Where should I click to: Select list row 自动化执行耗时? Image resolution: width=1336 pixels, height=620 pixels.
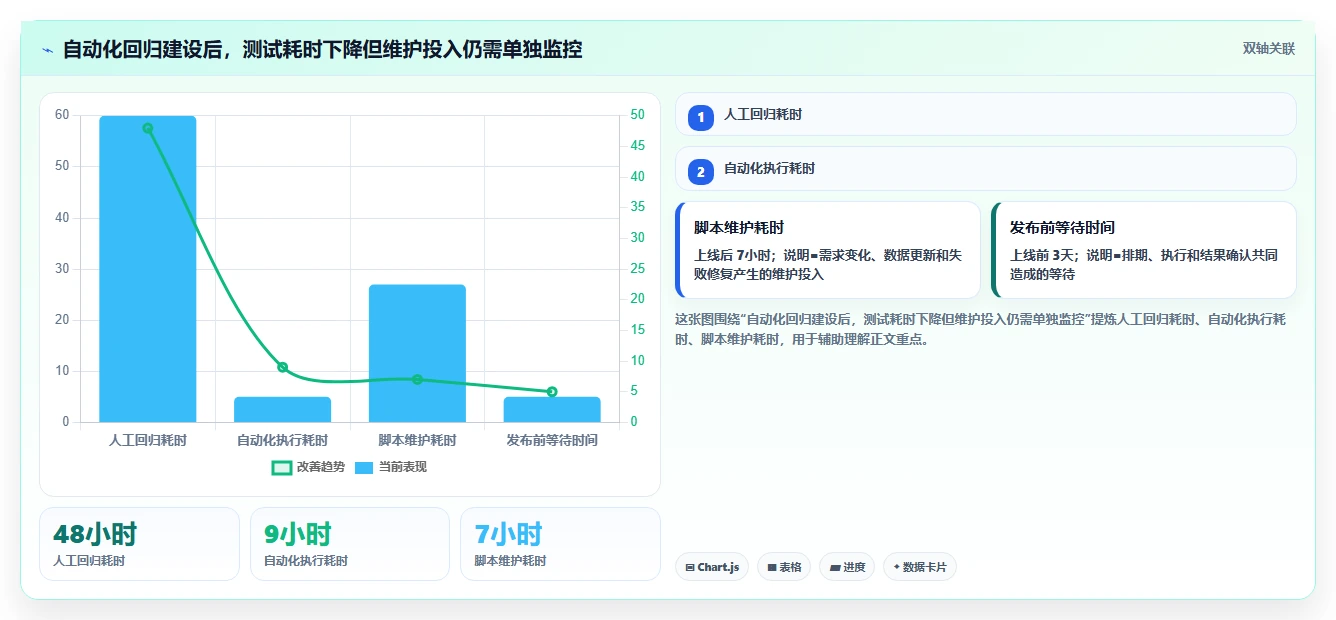[986, 168]
